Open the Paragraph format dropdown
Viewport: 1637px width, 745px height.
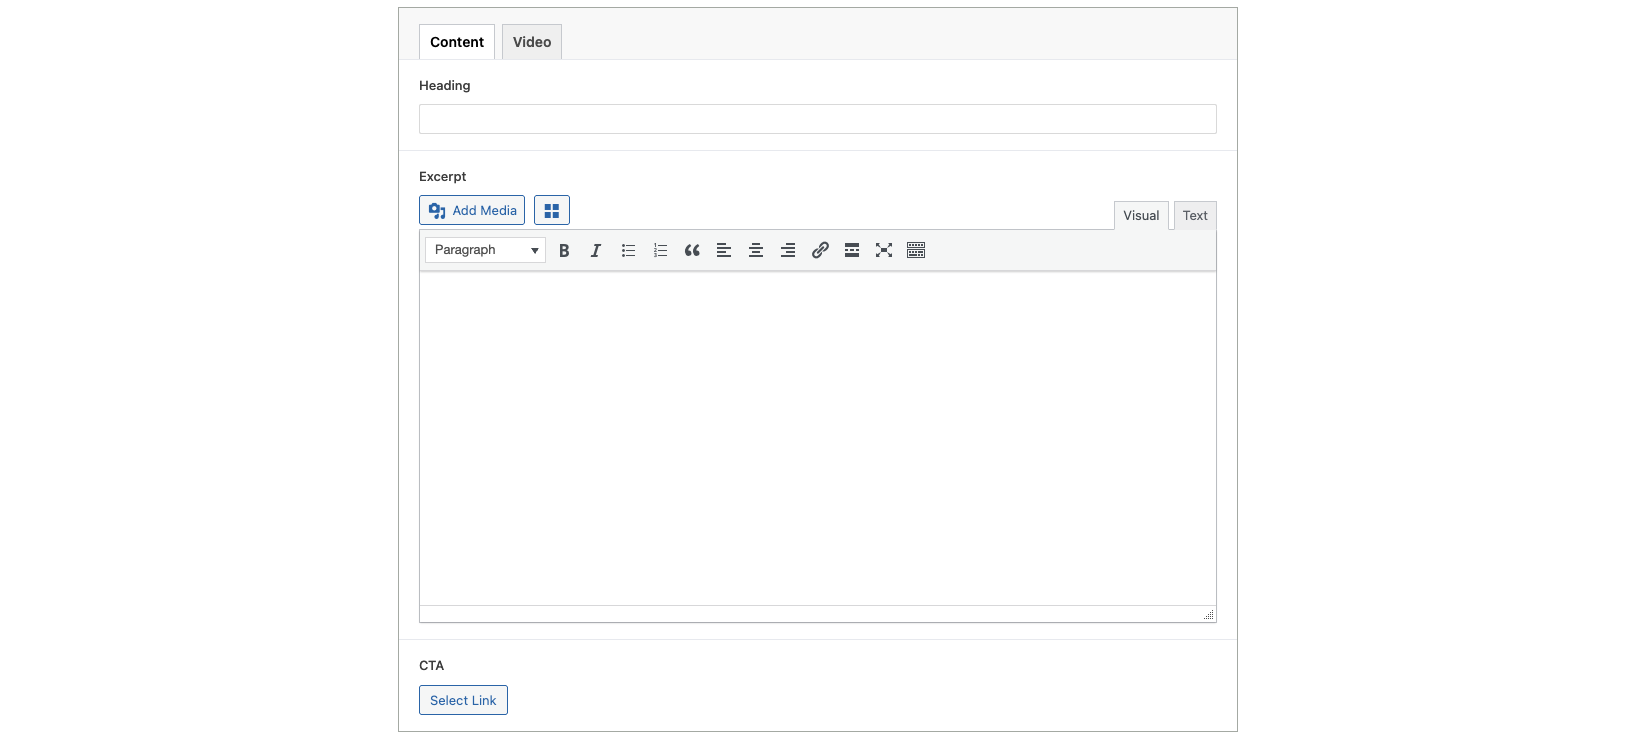pyautogui.click(x=485, y=250)
